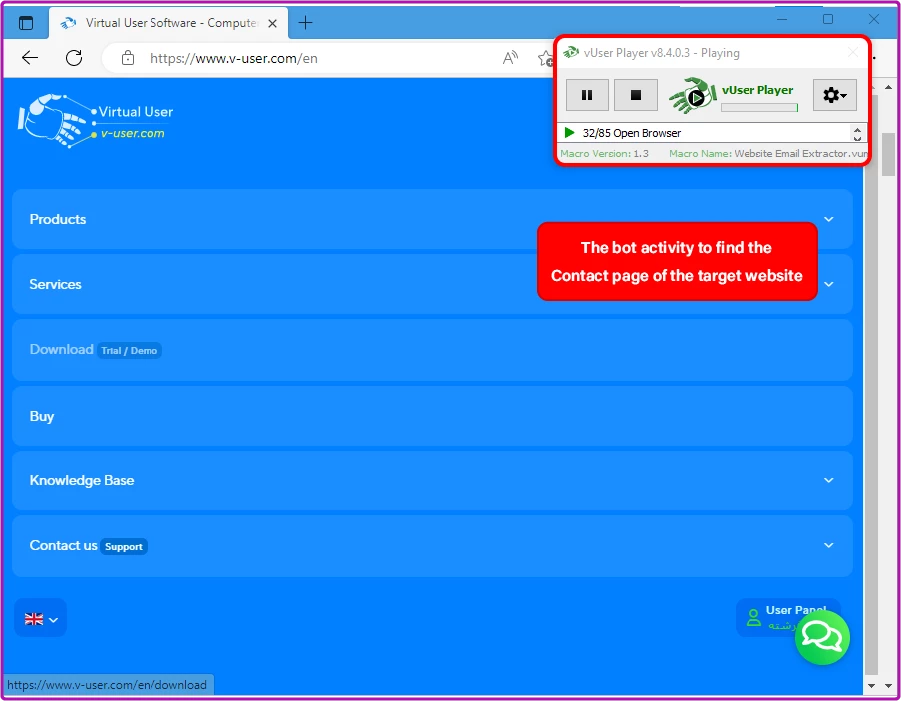Screen dimensions: 901x701
Task: Select the 32/85 Open Browser command row
Action: point(705,133)
